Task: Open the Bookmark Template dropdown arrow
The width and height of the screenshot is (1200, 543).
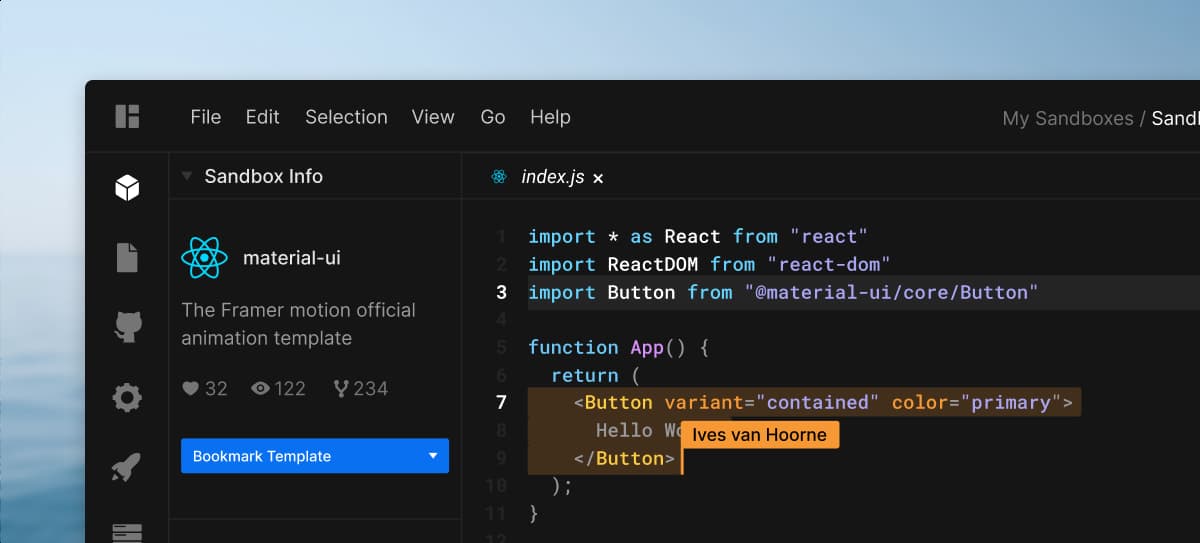Action: 433,456
